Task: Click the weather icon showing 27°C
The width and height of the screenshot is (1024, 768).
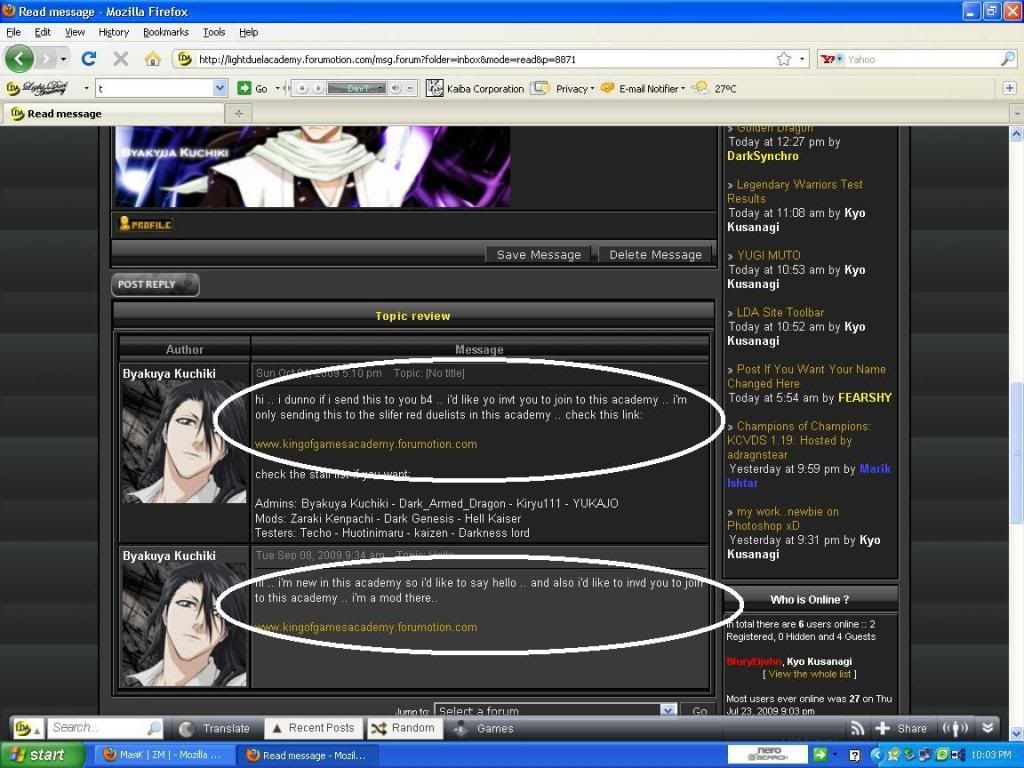Action: (701, 88)
